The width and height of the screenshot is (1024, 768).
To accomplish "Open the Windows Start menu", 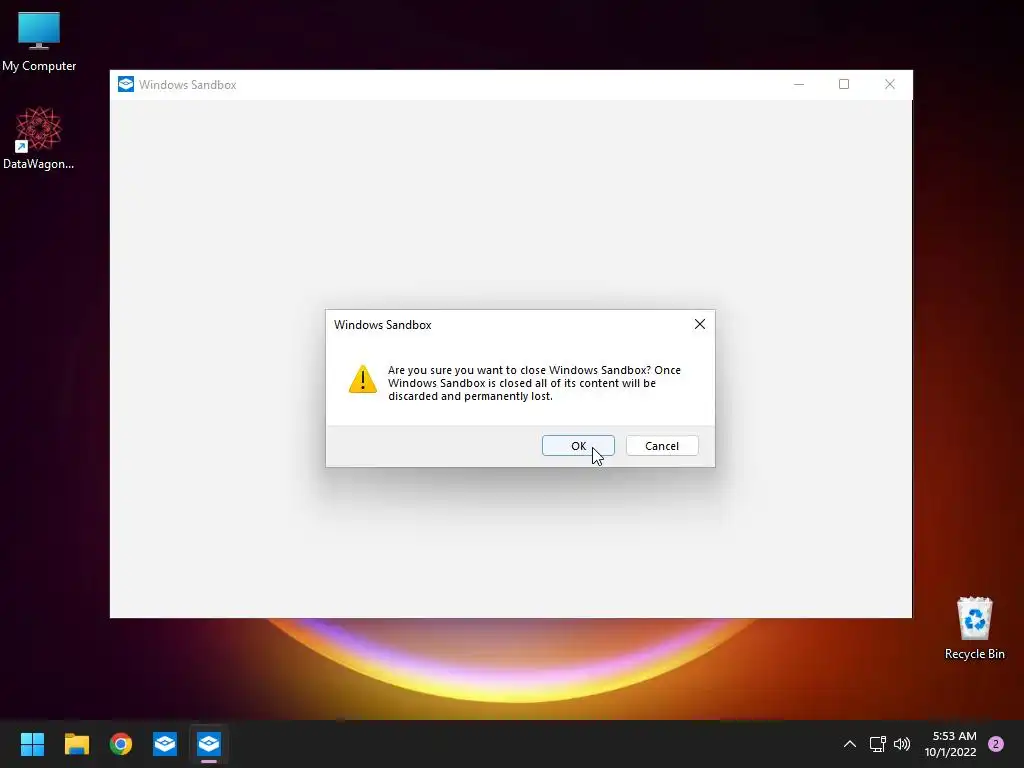I will pyautogui.click(x=32, y=743).
